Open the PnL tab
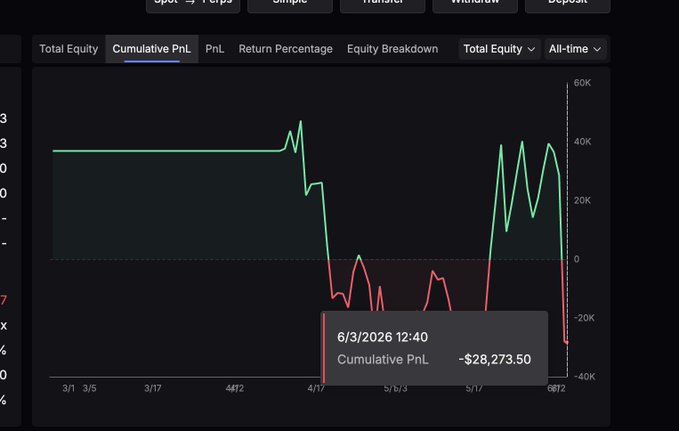 [215, 49]
